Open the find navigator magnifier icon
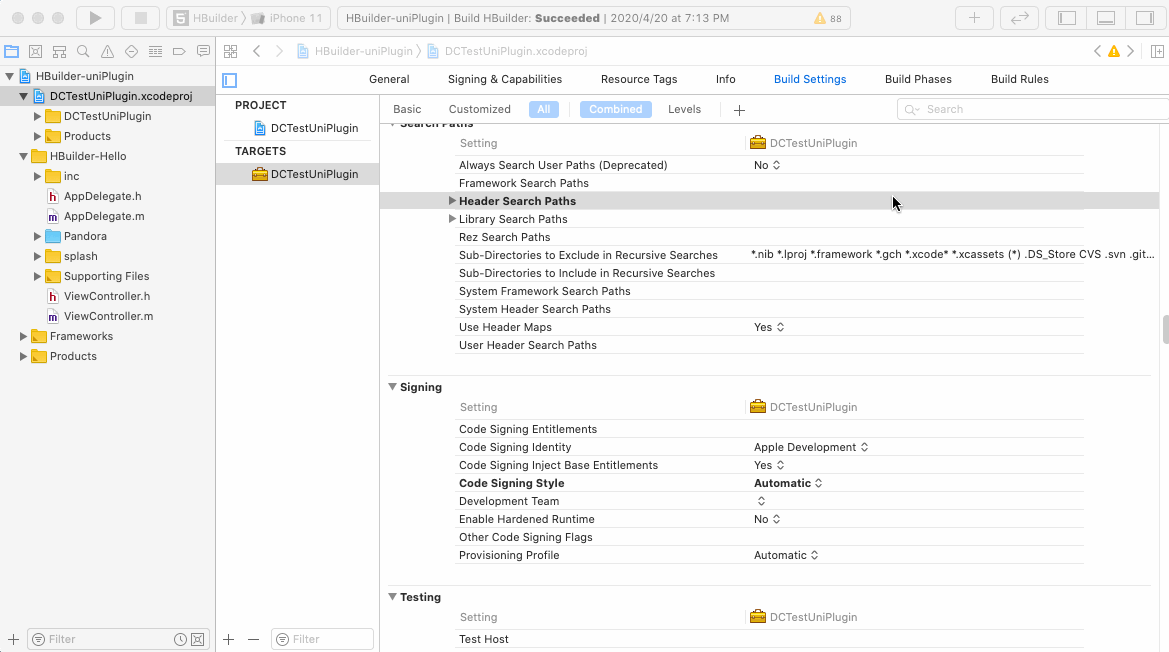This screenshot has width=1169, height=652. point(83,52)
